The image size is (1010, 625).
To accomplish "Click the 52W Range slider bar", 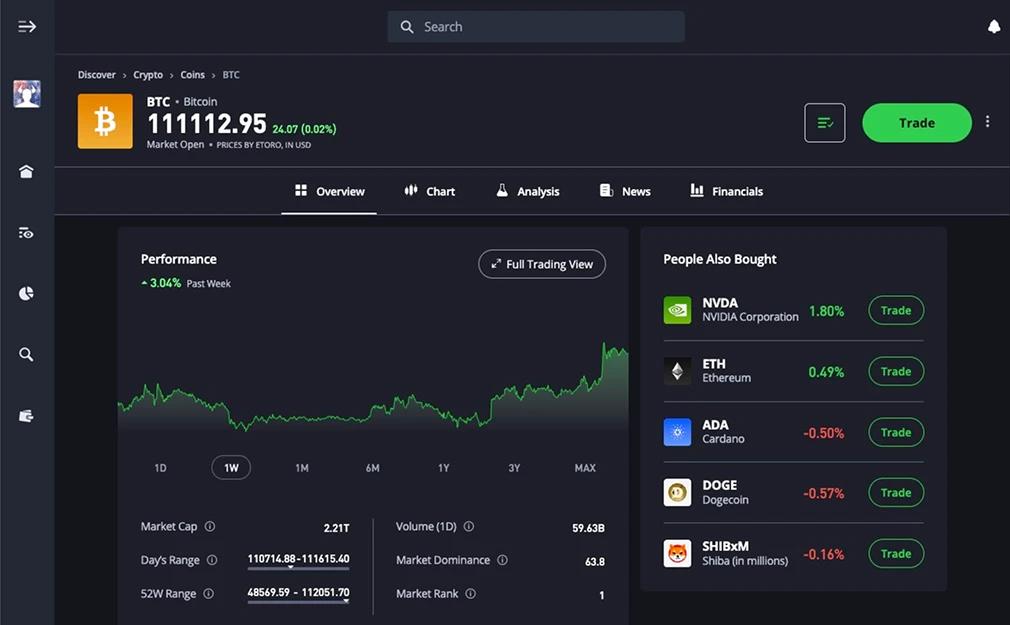I will click(x=298, y=602).
